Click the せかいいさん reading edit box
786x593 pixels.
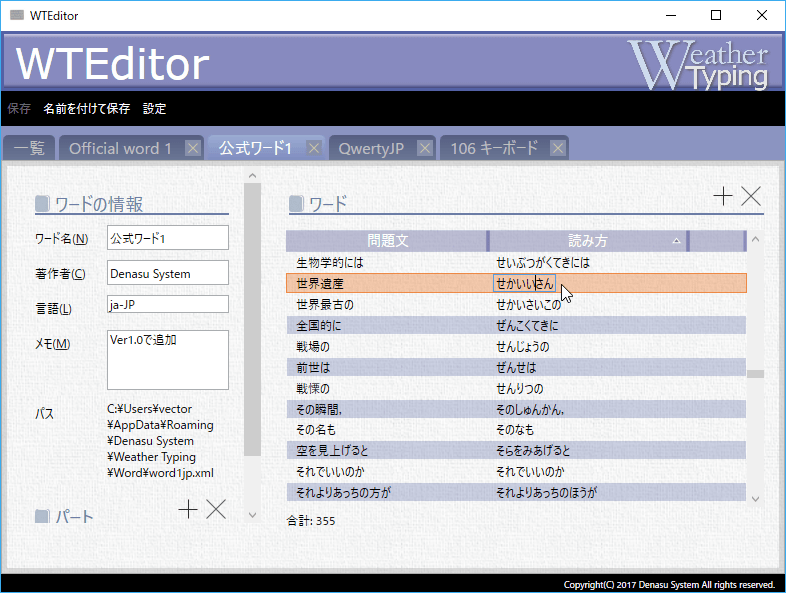pyautogui.click(x=524, y=284)
